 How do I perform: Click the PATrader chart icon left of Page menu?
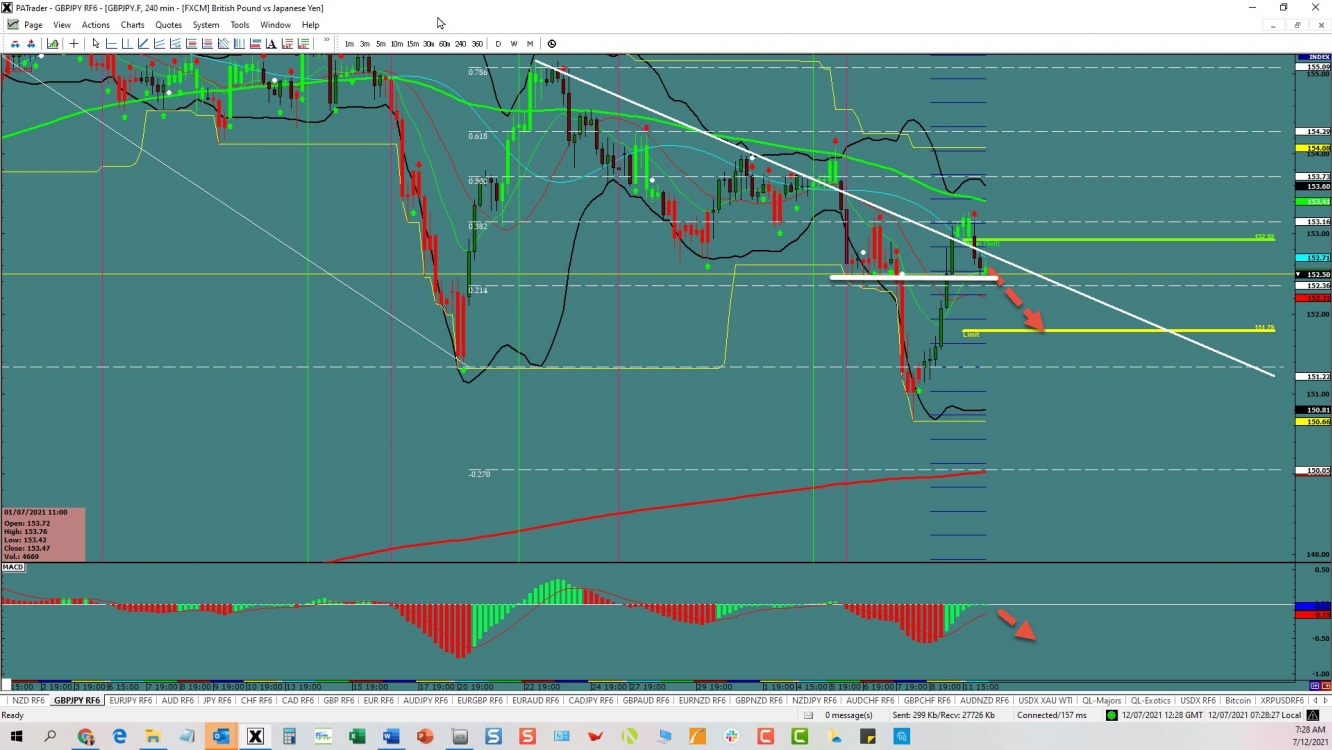point(12,25)
